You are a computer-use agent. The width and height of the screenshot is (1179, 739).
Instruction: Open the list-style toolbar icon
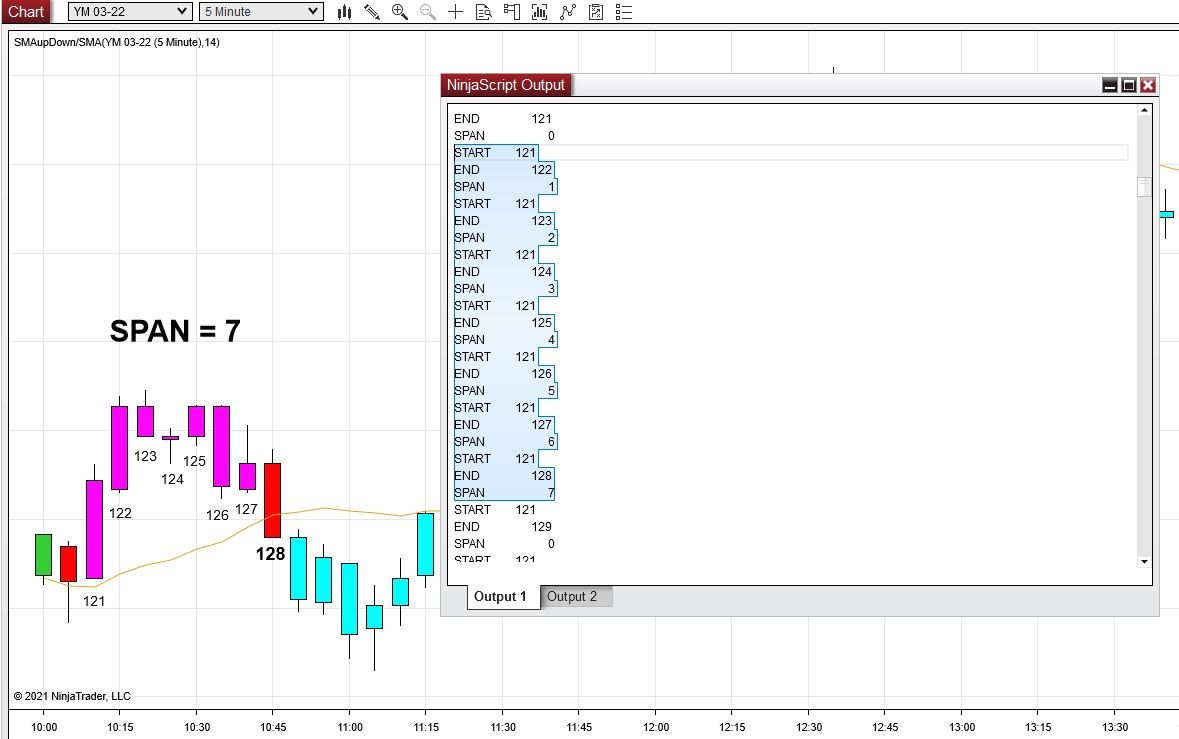coord(623,12)
